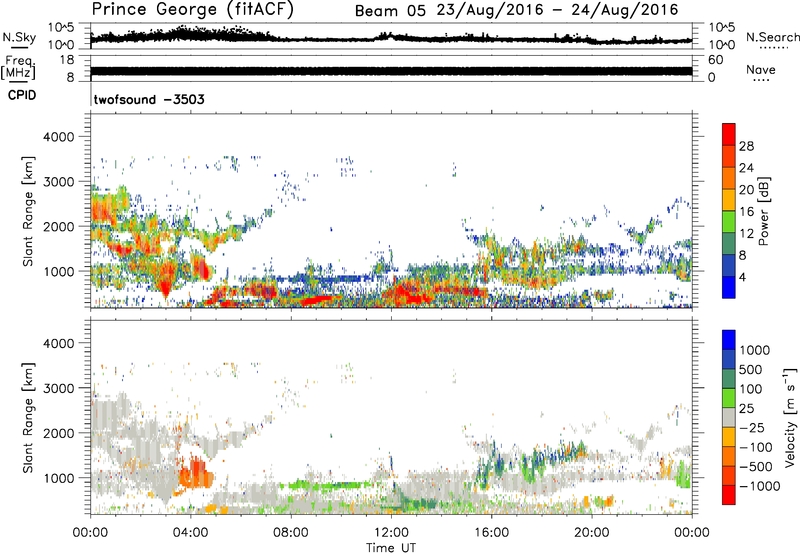The width and height of the screenshot is (800, 554).
Task: Click the '-1000' label on the Velocity scale
Action: coord(759,486)
